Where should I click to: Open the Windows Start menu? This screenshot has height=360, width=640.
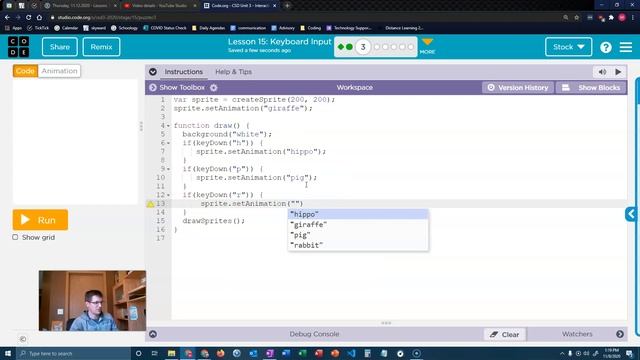coord(8,353)
